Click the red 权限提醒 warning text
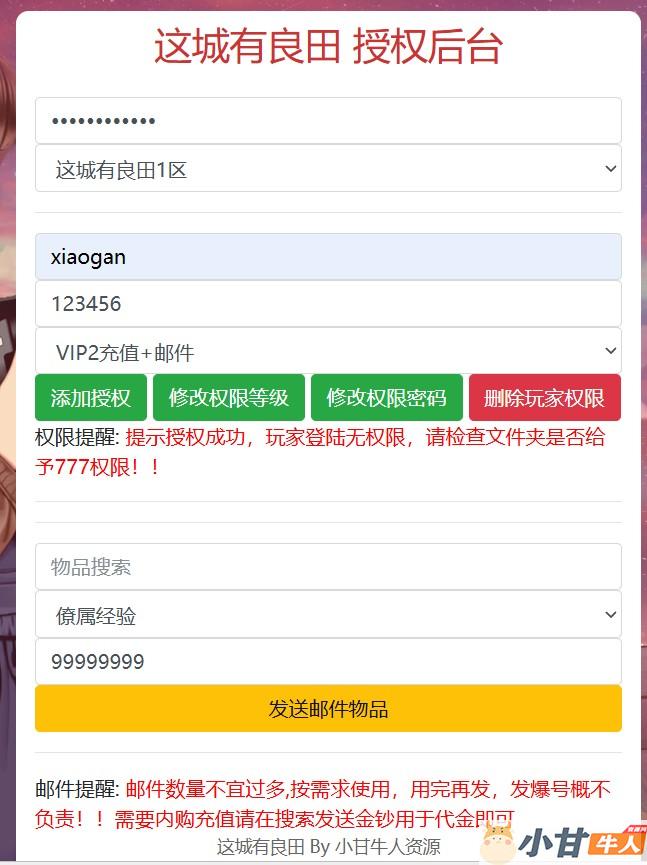This screenshot has height=865, width=647. point(320,452)
